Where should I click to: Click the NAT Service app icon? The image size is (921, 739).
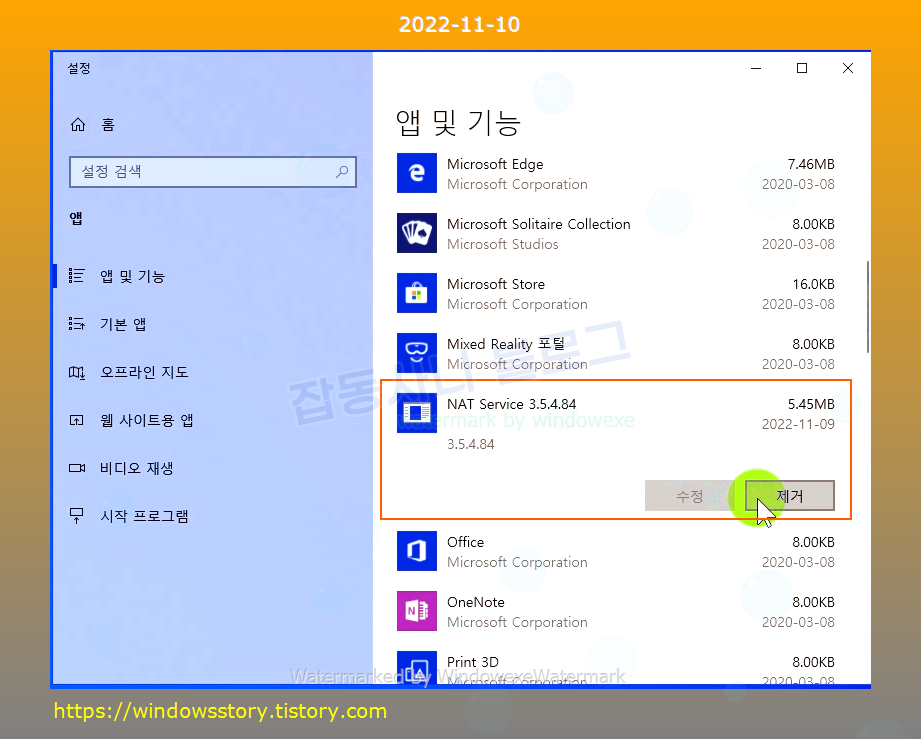point(416,412)
